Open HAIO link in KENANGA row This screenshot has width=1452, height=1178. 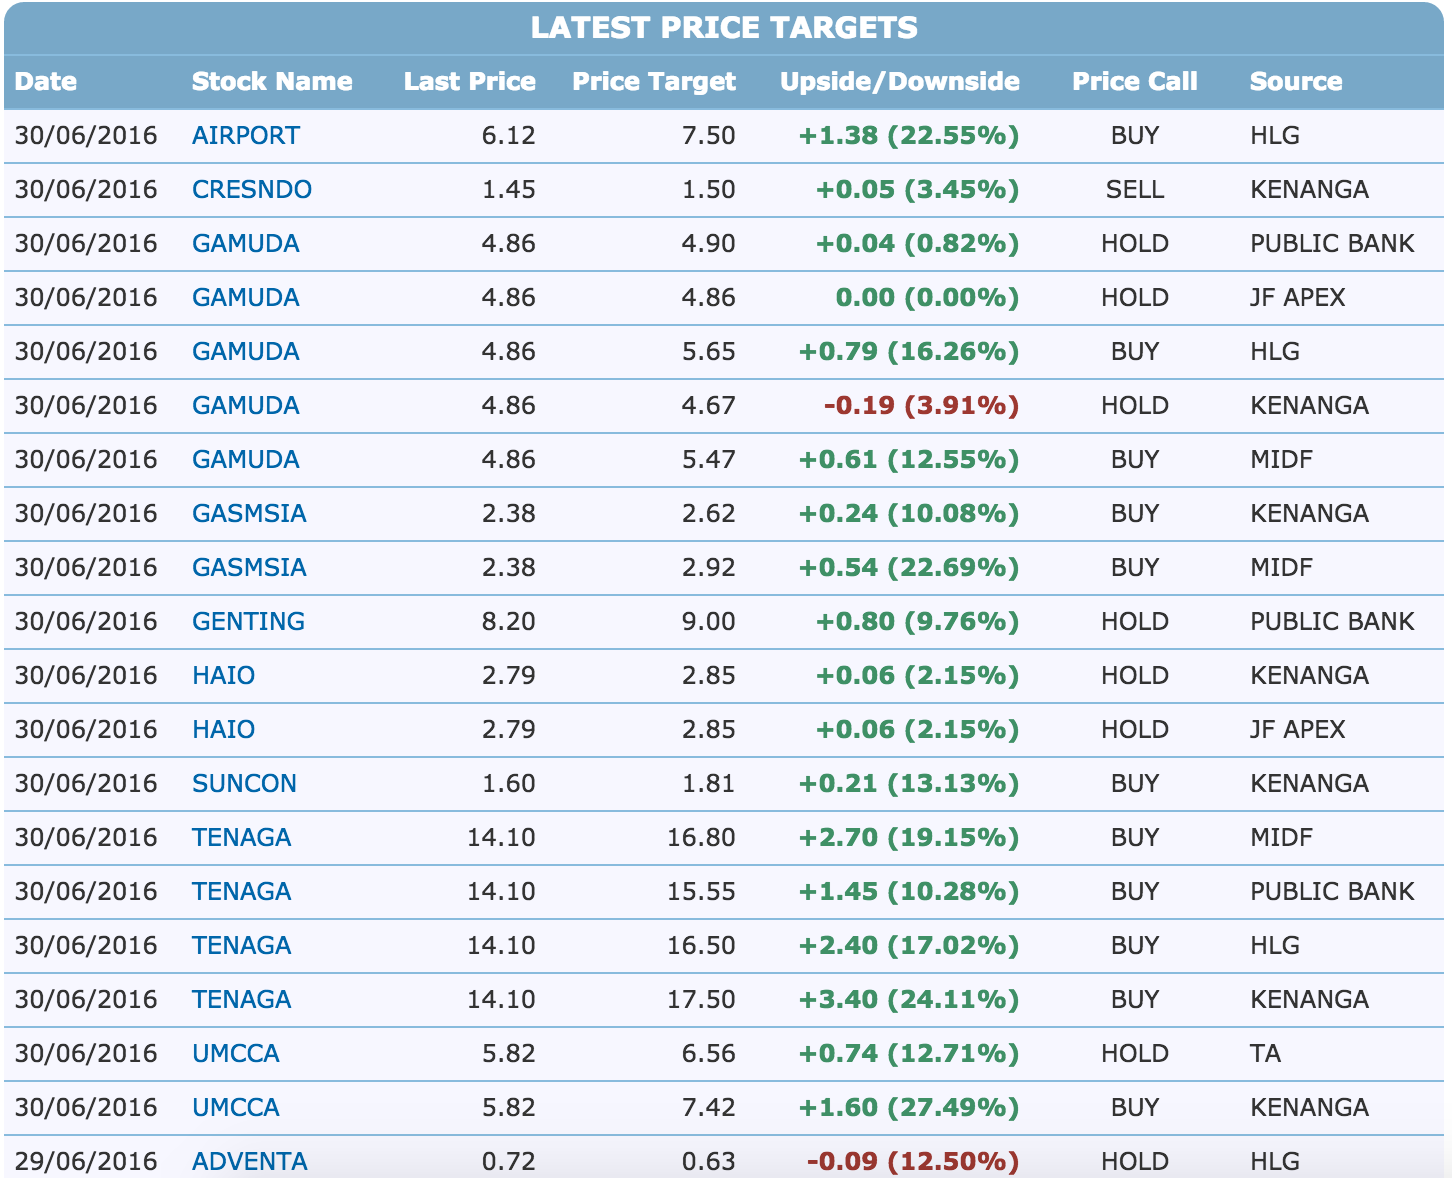[223, 676]
